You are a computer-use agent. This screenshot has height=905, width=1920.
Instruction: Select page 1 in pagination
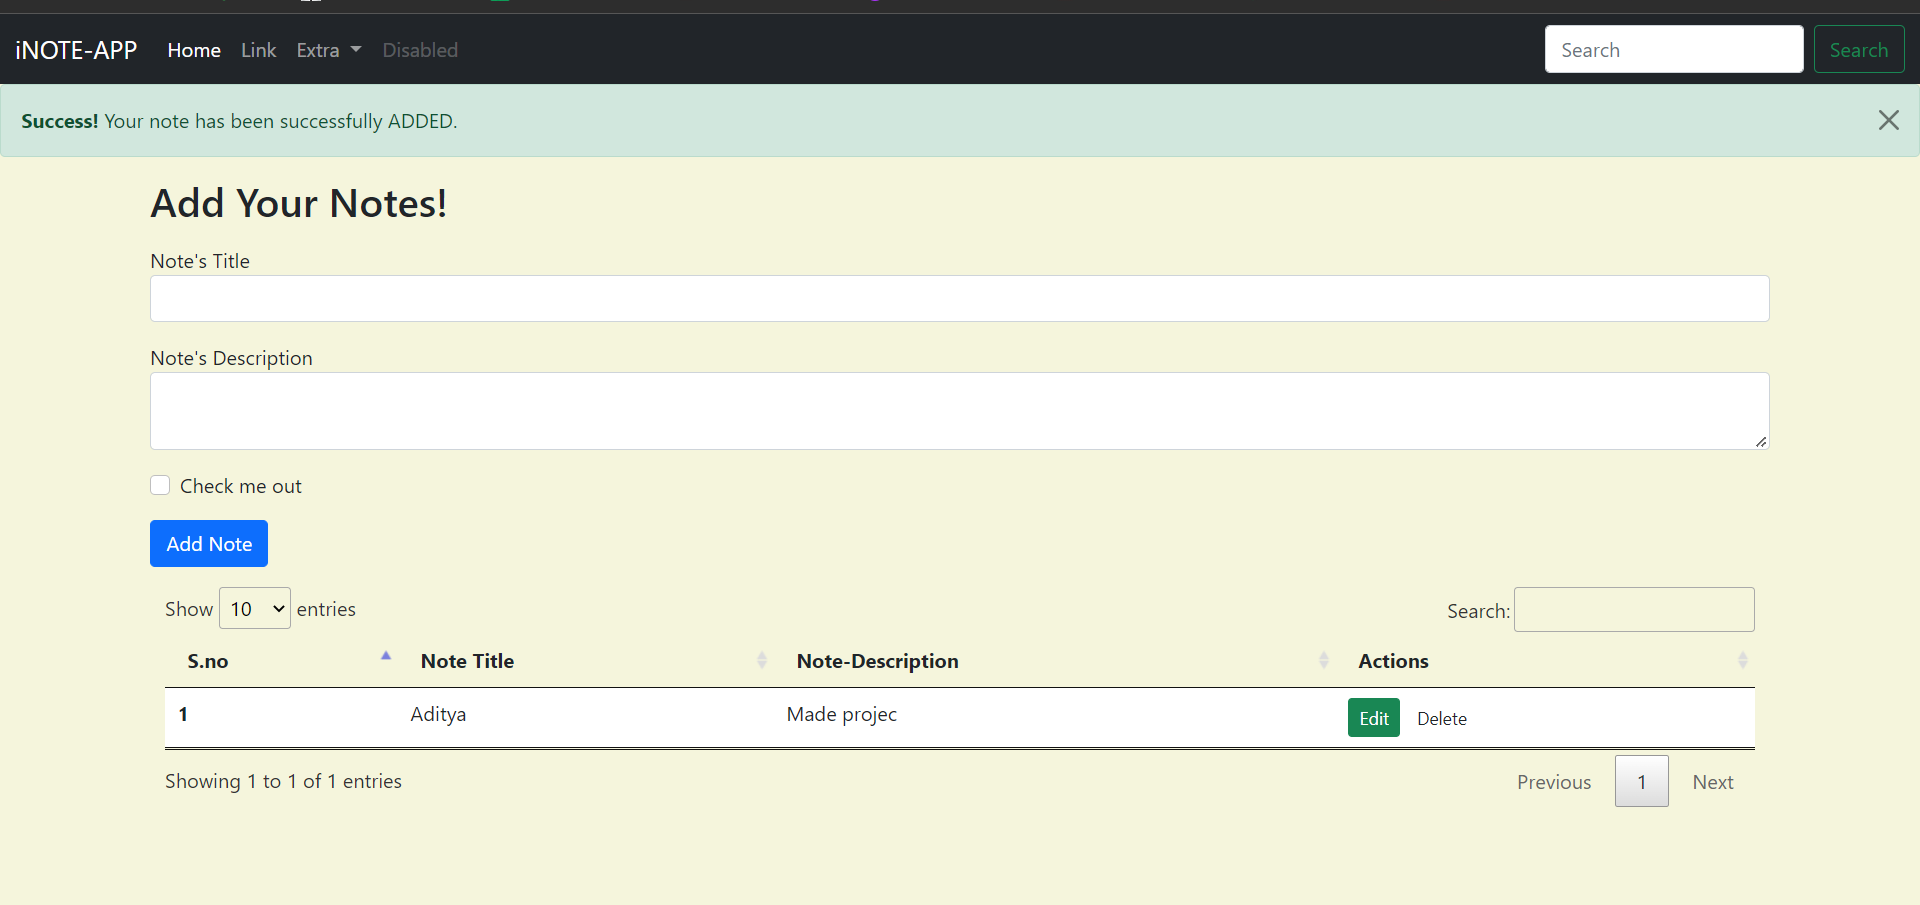click(x=1642, y=781)
